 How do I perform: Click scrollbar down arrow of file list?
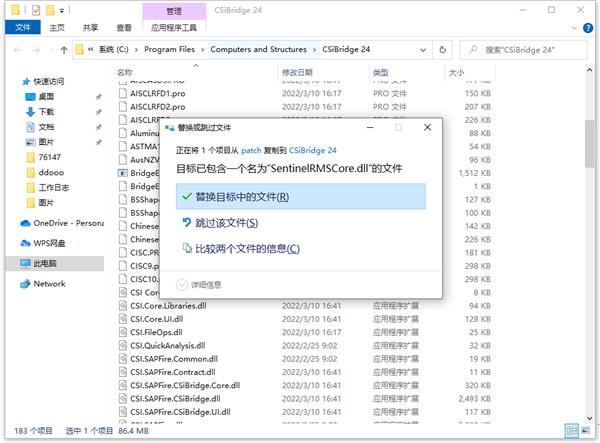pyautogui.click(x=590, y=418)
